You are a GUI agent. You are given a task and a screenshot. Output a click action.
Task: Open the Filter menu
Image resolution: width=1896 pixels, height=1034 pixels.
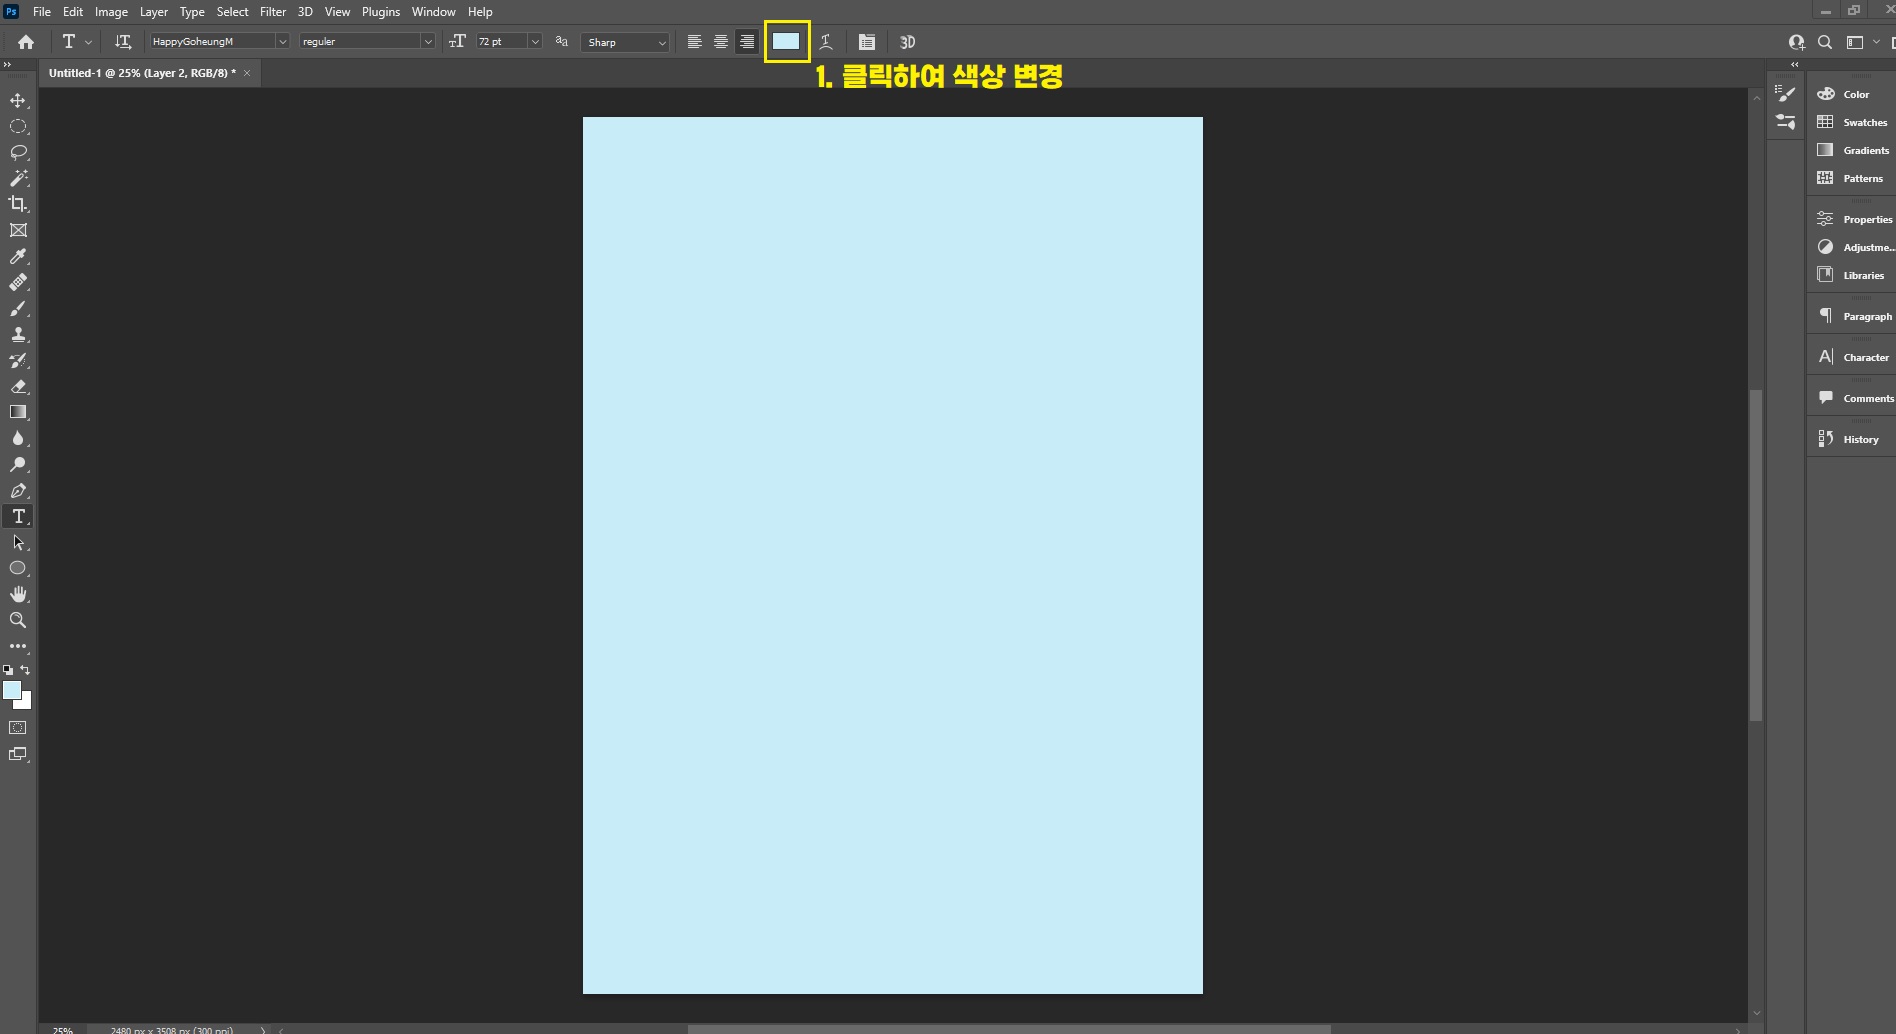click(273, 12)
